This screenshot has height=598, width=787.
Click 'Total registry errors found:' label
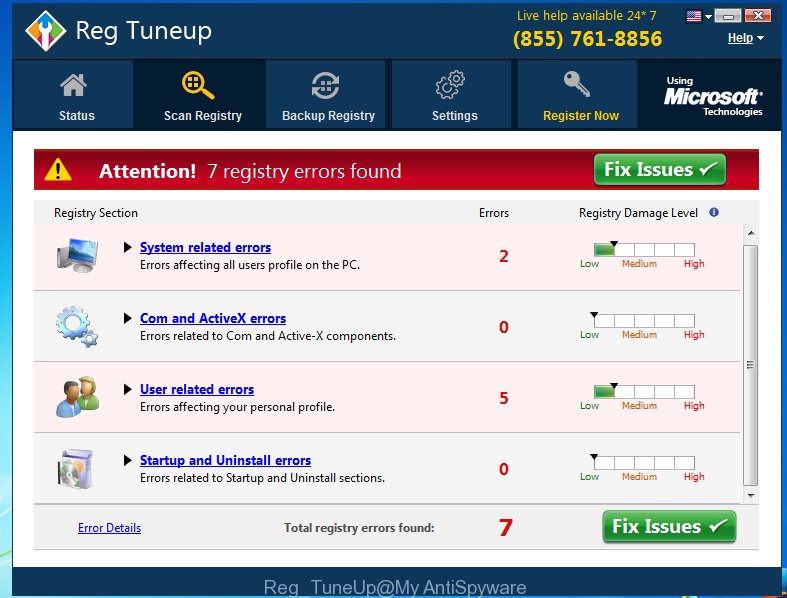359,528
